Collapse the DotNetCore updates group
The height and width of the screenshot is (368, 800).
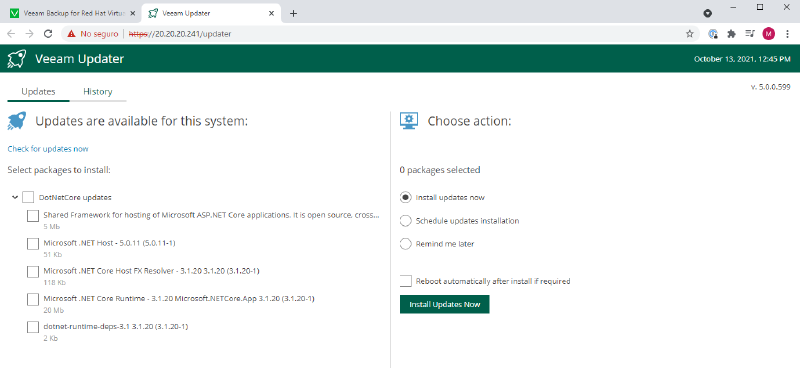15,197
